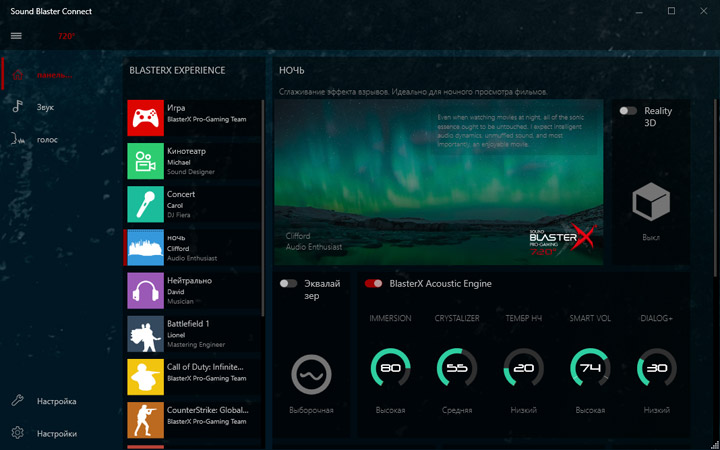Select the red home panel icon
Image resolution: width=720 pixels, height=450 pixels.
pos(17,74)
